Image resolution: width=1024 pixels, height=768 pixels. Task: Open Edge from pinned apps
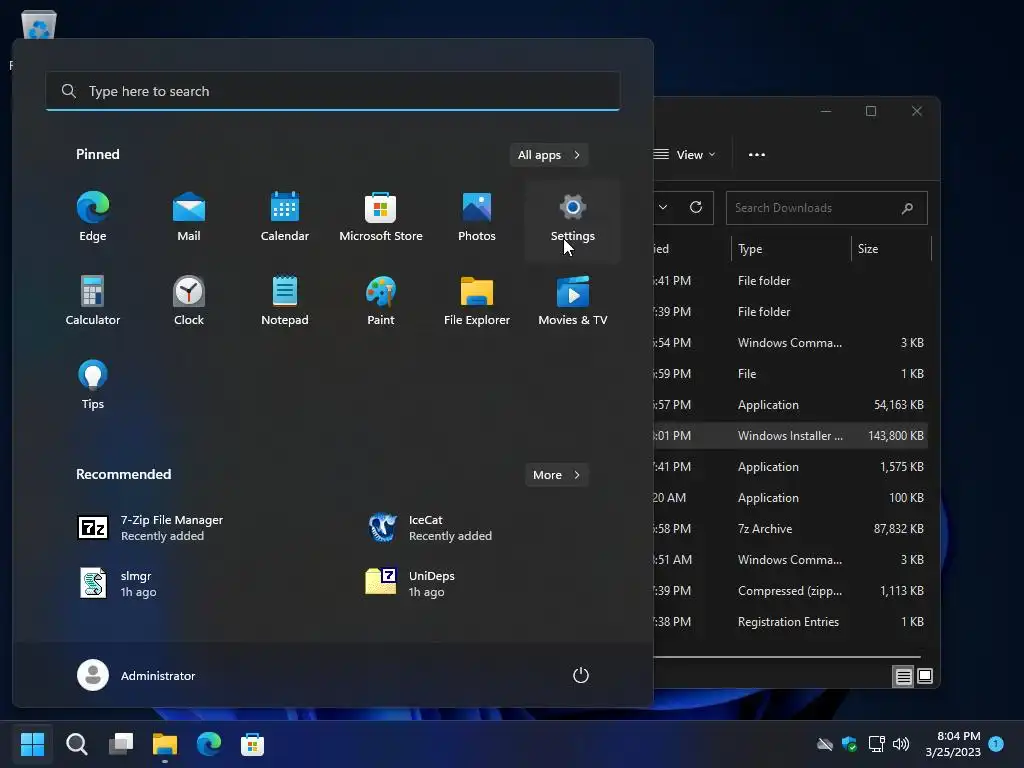[93, 217]
